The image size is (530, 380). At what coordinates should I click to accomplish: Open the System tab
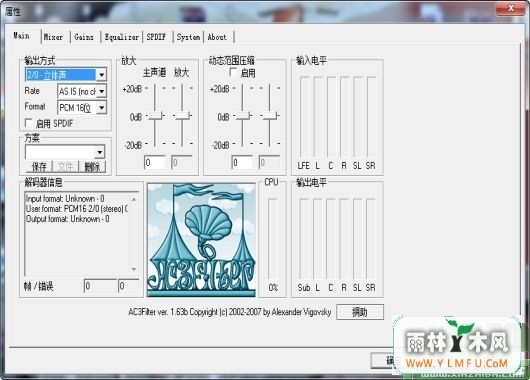tap(188, 37)
